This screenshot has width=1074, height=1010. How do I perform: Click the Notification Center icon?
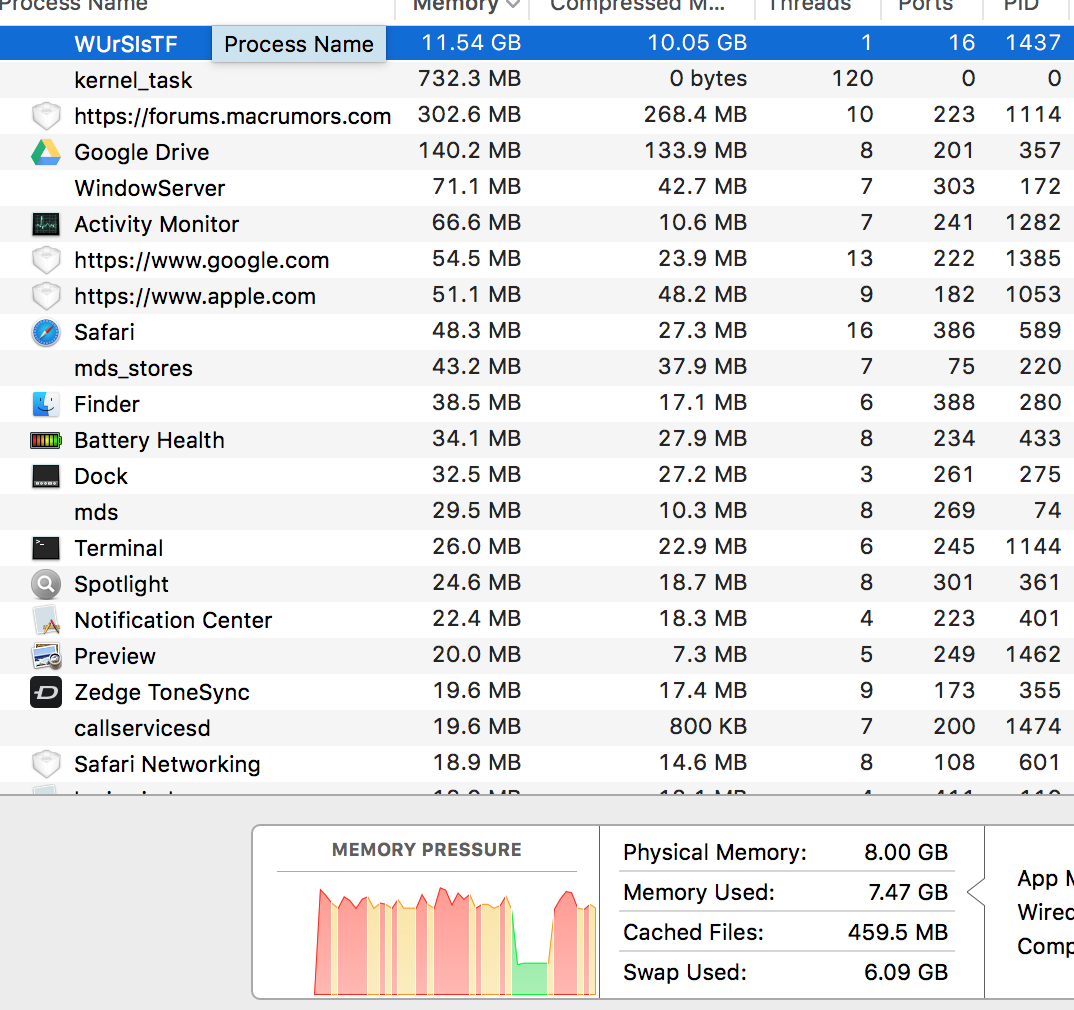click(46, 620)
